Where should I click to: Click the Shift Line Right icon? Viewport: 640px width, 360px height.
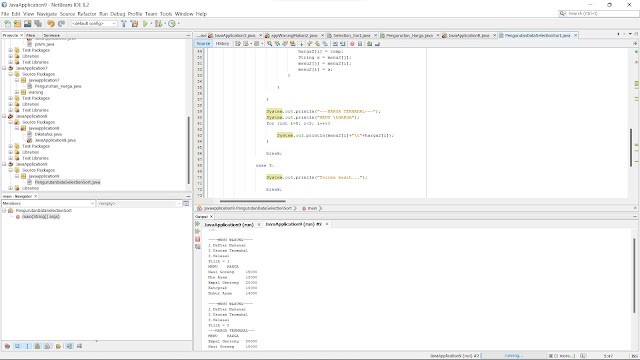pyautogui.click(x=342, y=43)
